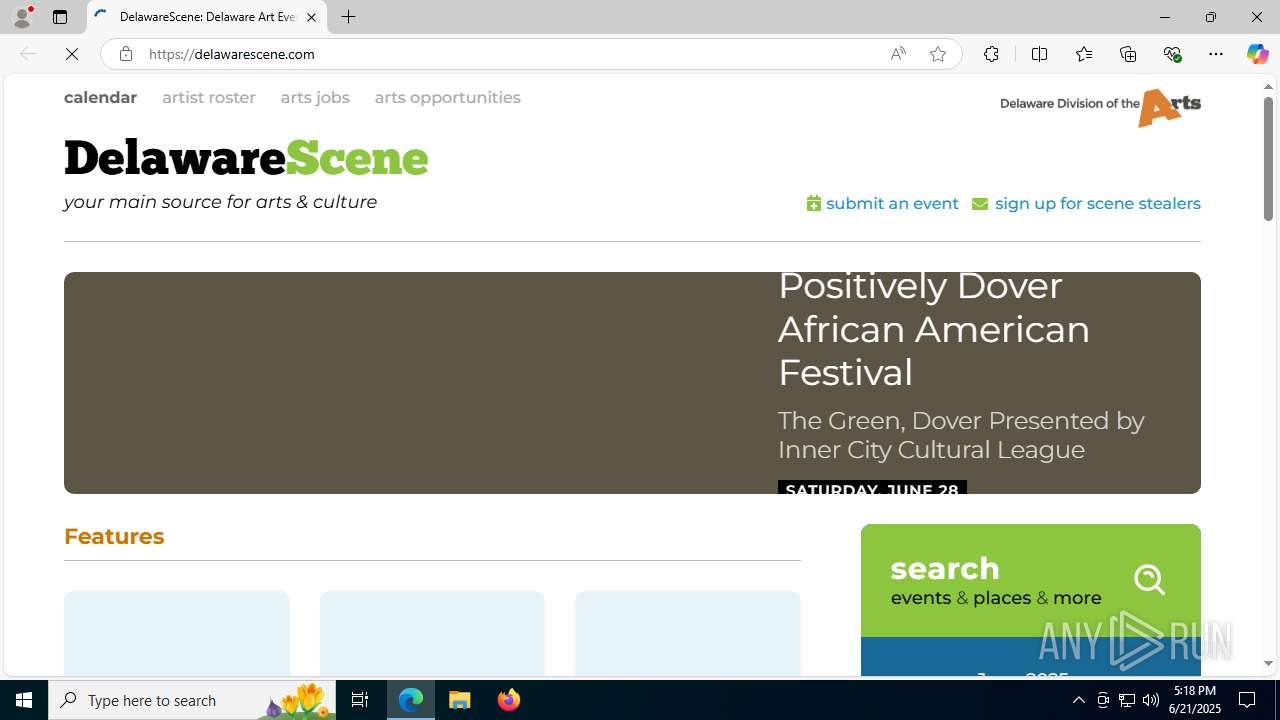Open the Windows Start menu
1280x720 pixels.
[x=24, y=700]
